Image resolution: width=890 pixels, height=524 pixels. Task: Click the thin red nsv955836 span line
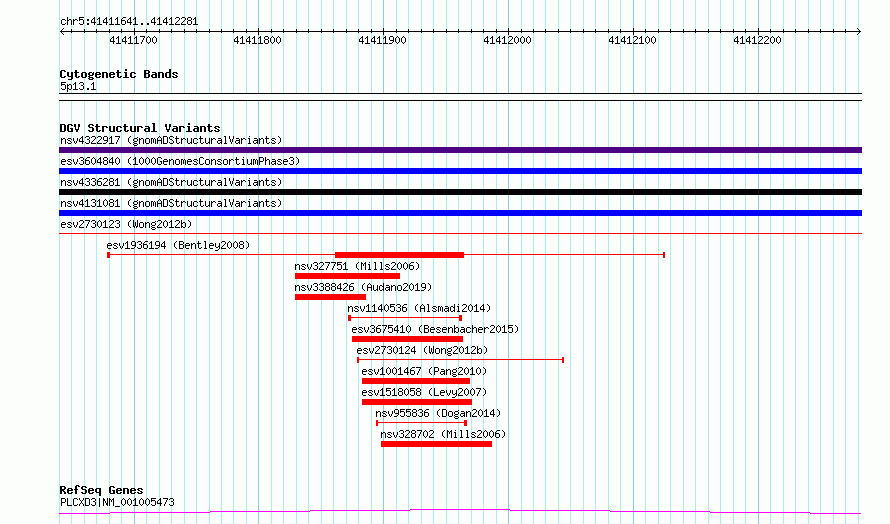(x=421, y=423)
